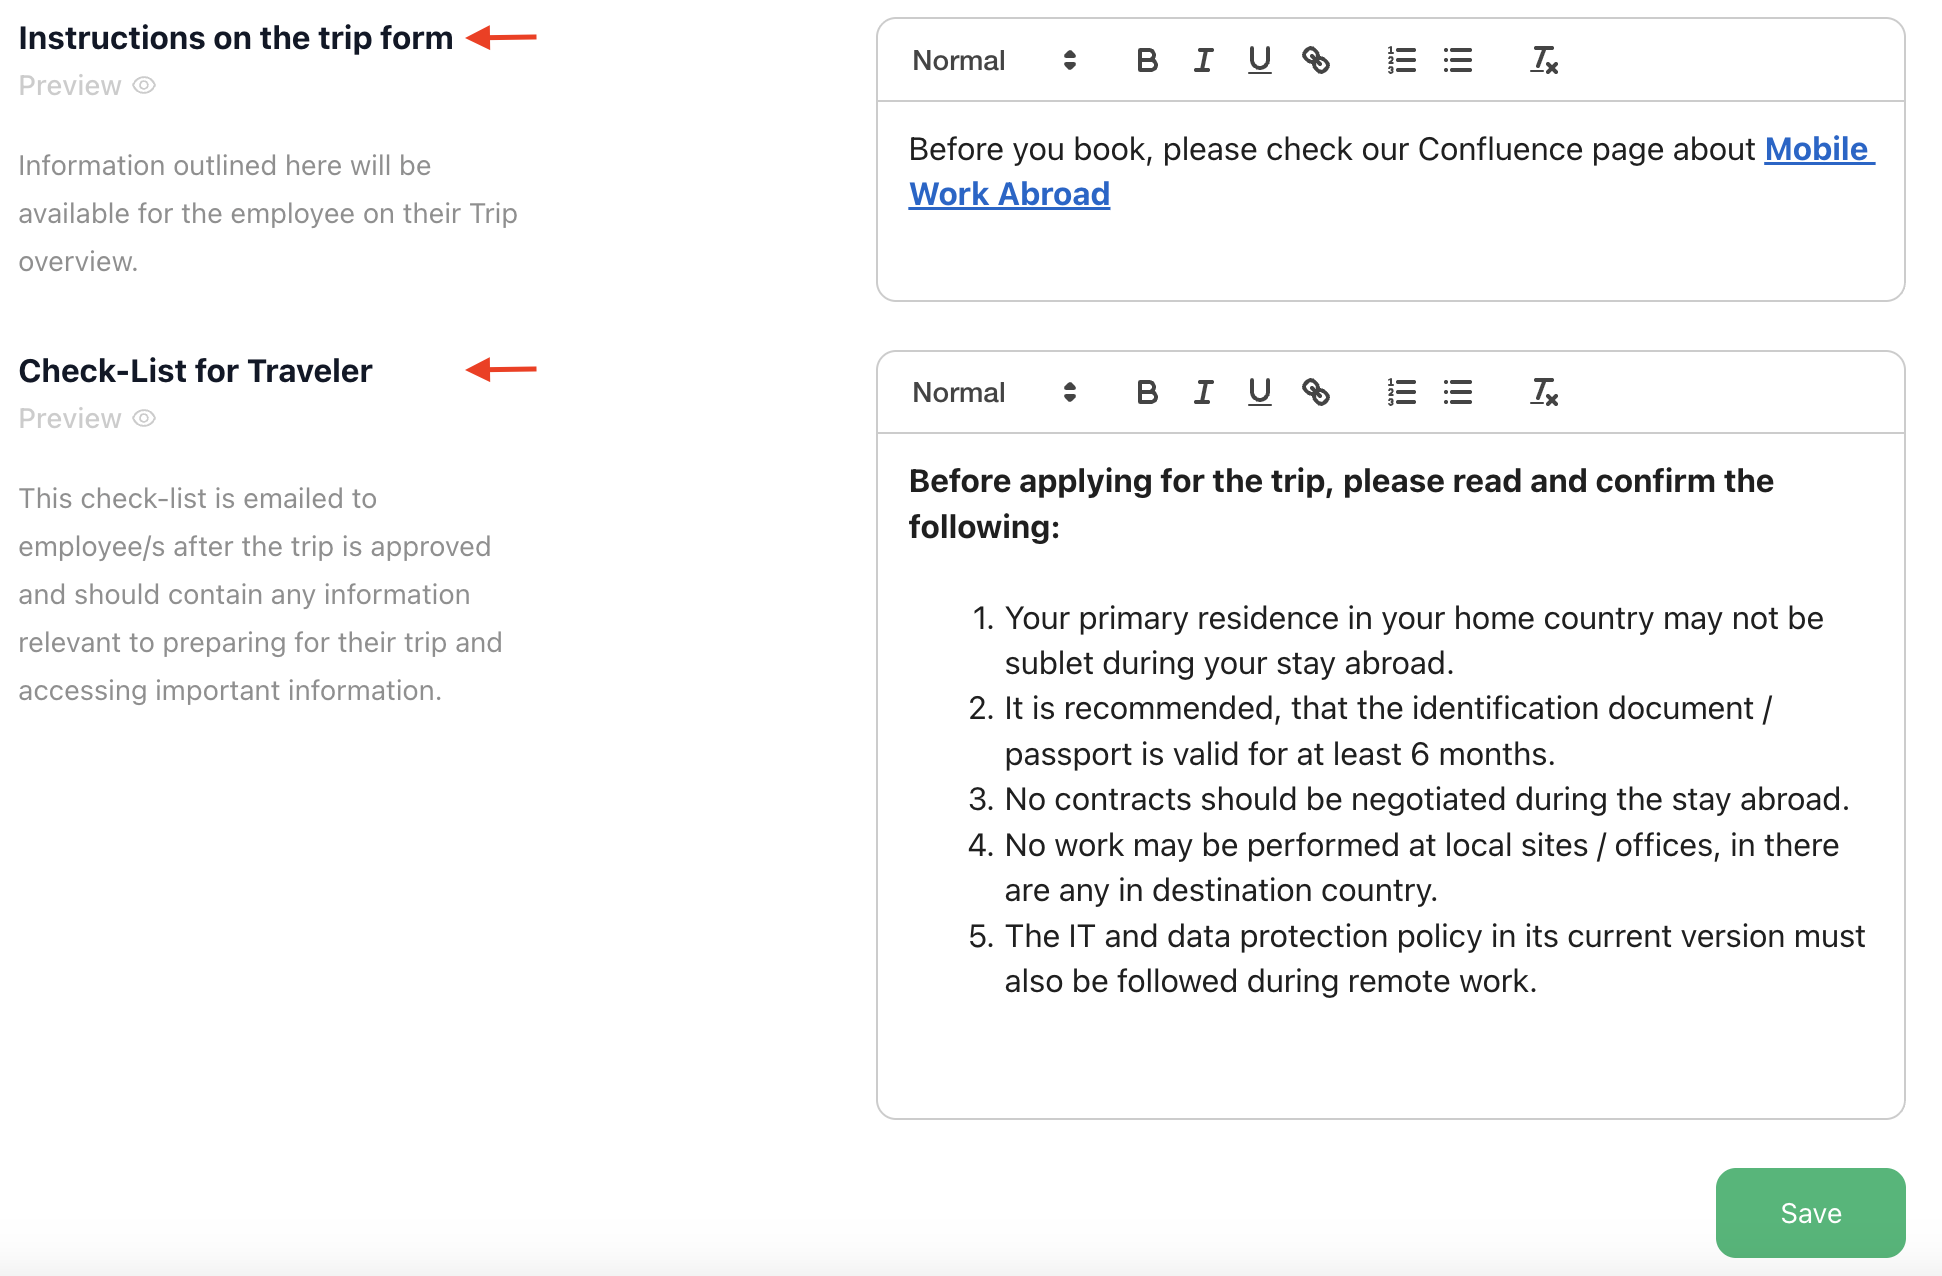Apply numbered list in Check-List editor

[1401, 393]
